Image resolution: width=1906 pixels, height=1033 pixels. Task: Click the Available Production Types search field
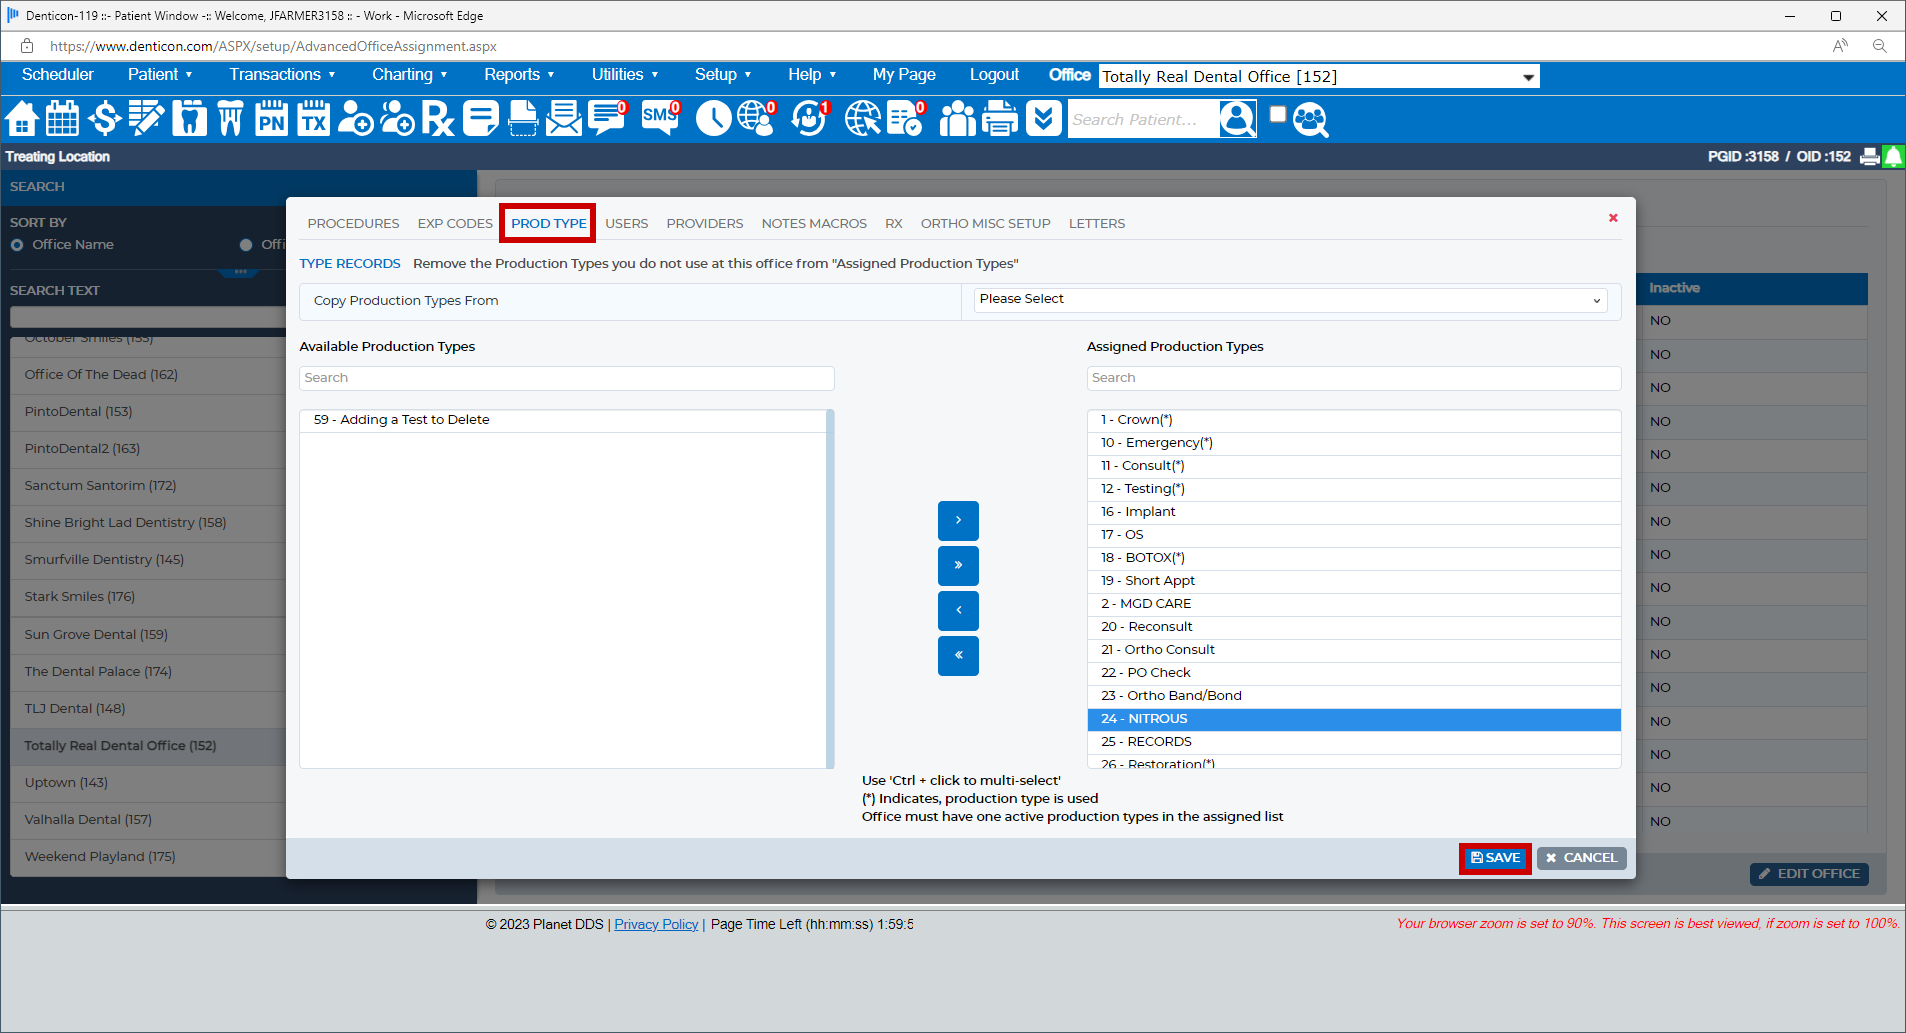(x=567, y=378)
